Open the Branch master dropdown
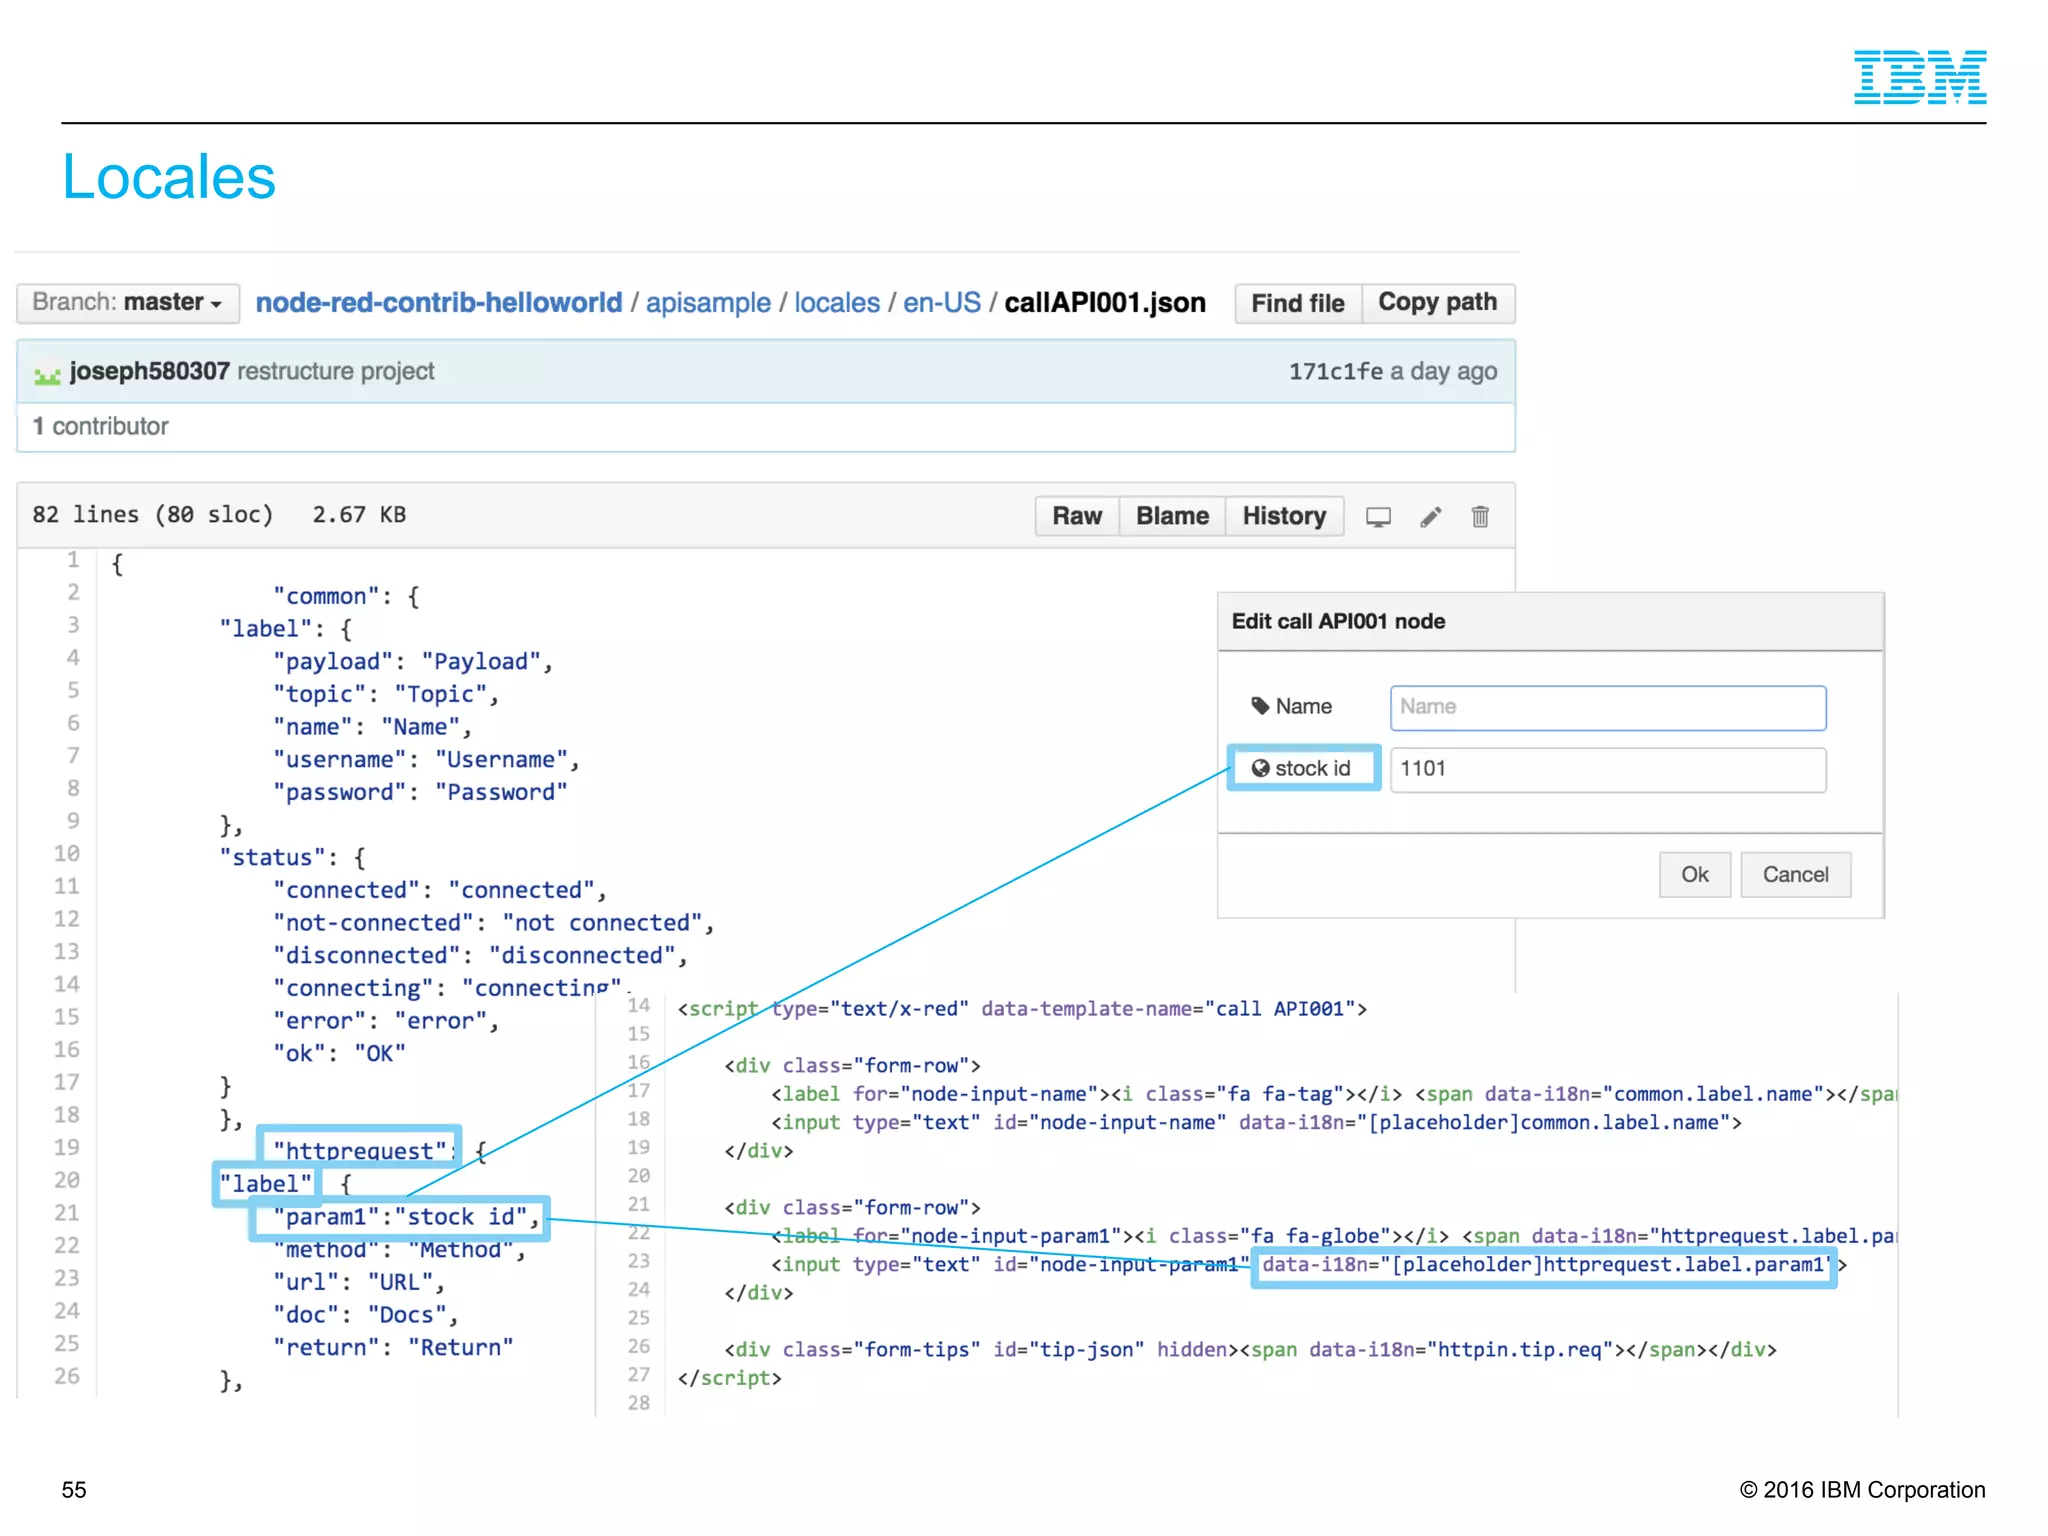This screenshot has width=2048, height=1536. click(x=127, y=303)
